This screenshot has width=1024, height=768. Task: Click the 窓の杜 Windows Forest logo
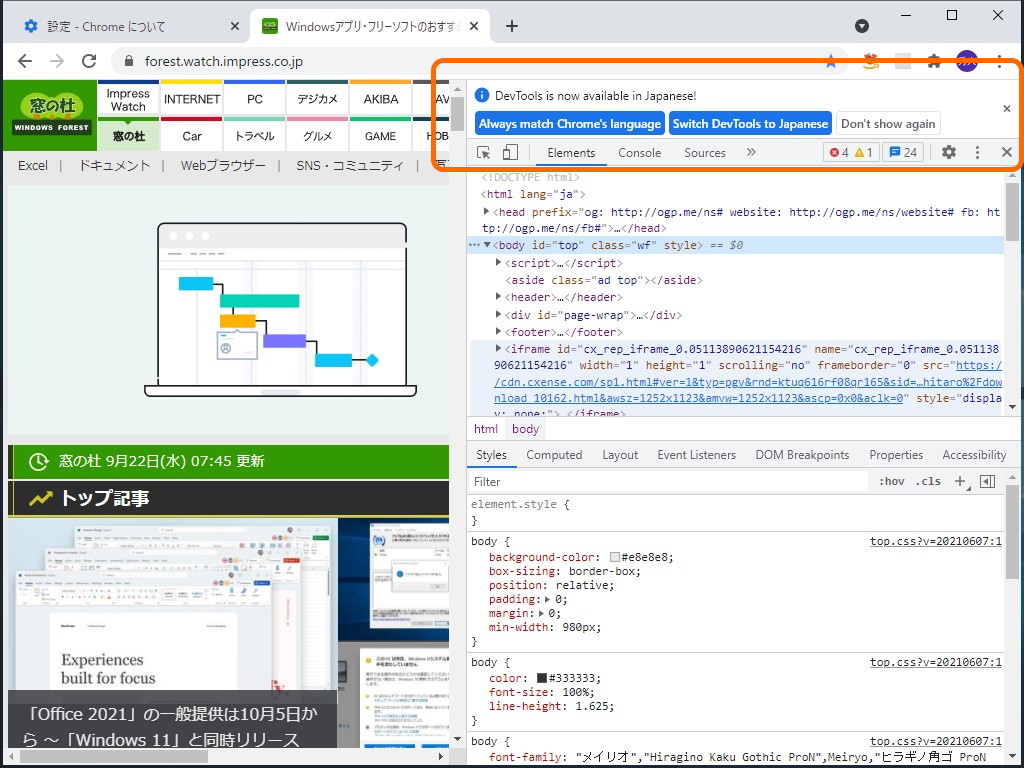[x=51, y=114]
